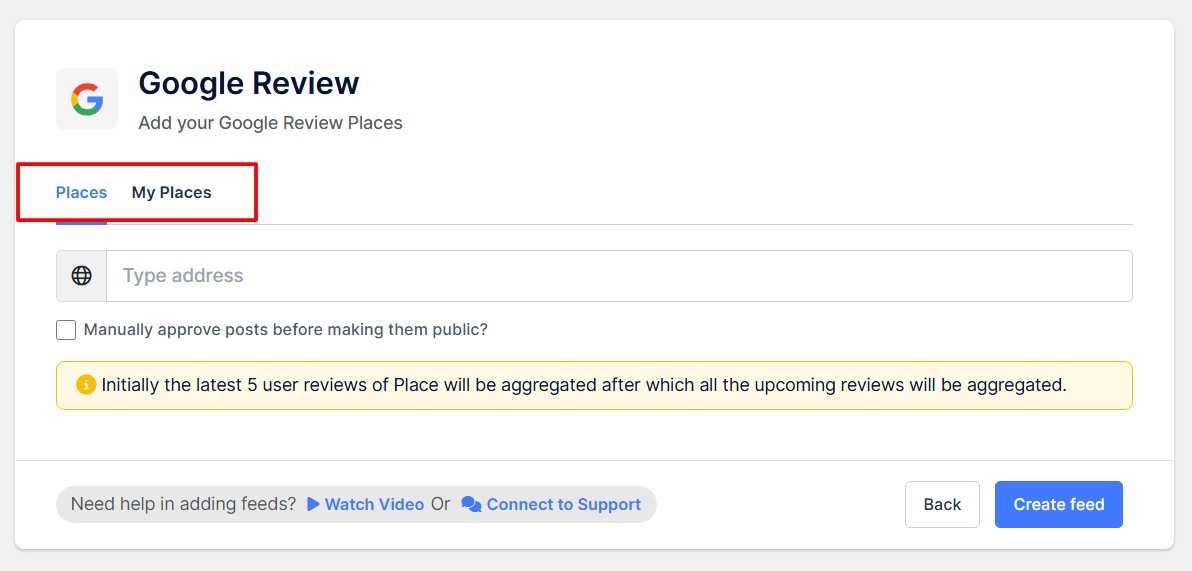Open the Watch Video link
The image size is (1192, 571).
(x=374, y=505)
